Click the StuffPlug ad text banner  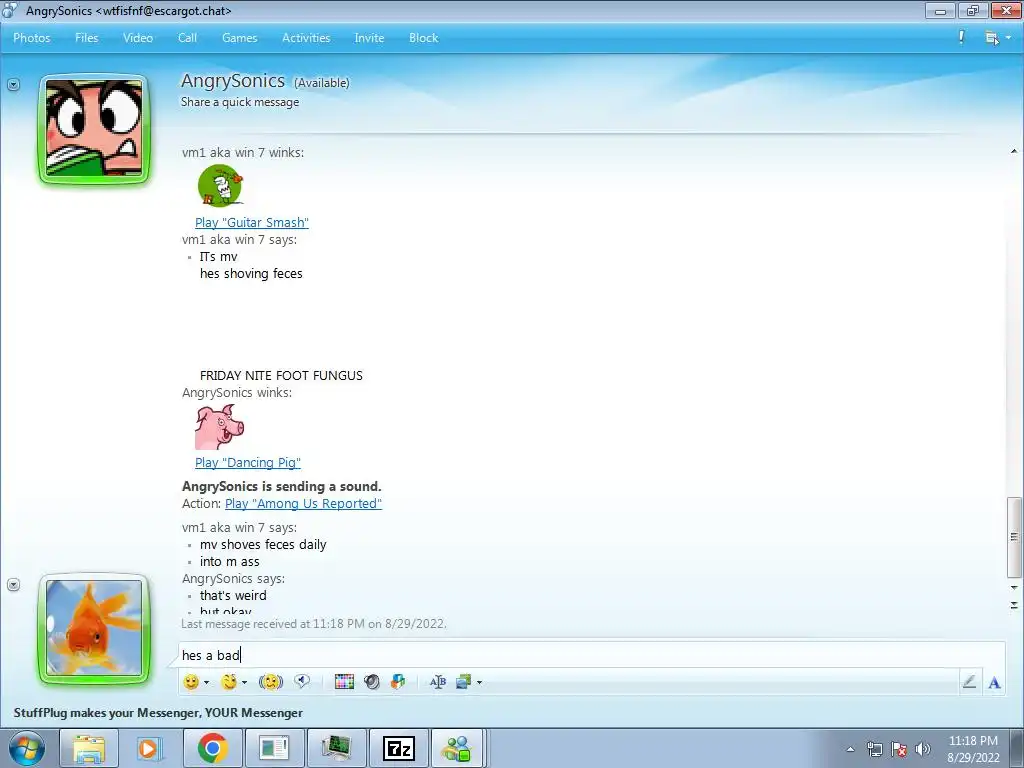point(158,713)
